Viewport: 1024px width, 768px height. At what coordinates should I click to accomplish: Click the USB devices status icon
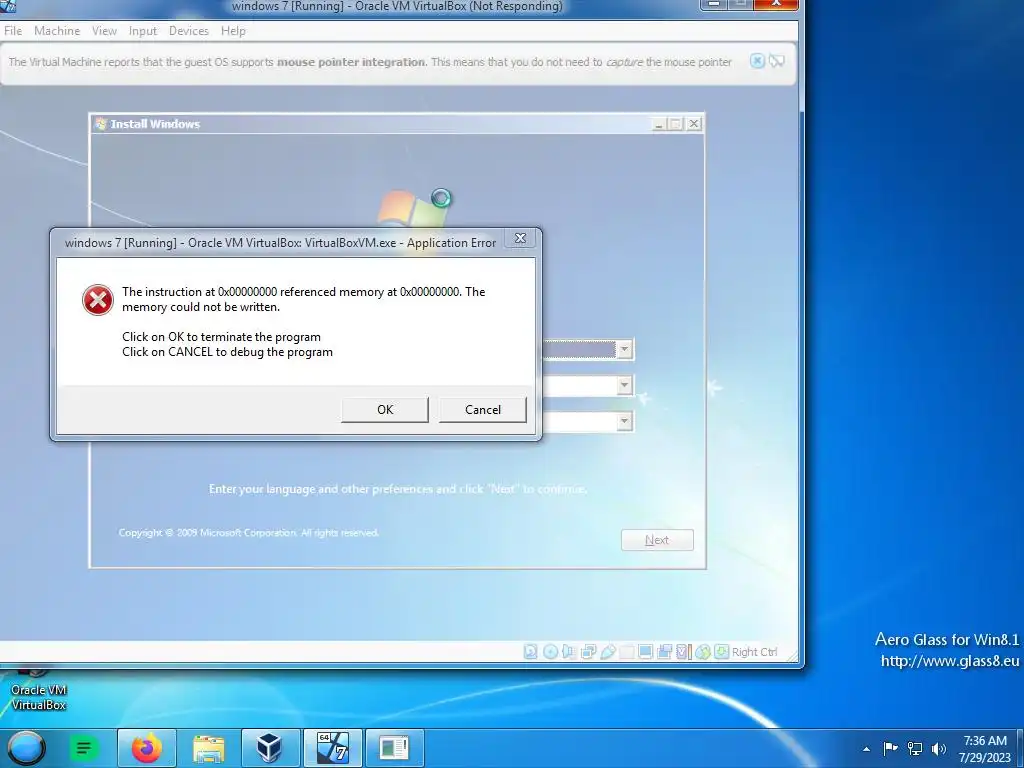607,652
